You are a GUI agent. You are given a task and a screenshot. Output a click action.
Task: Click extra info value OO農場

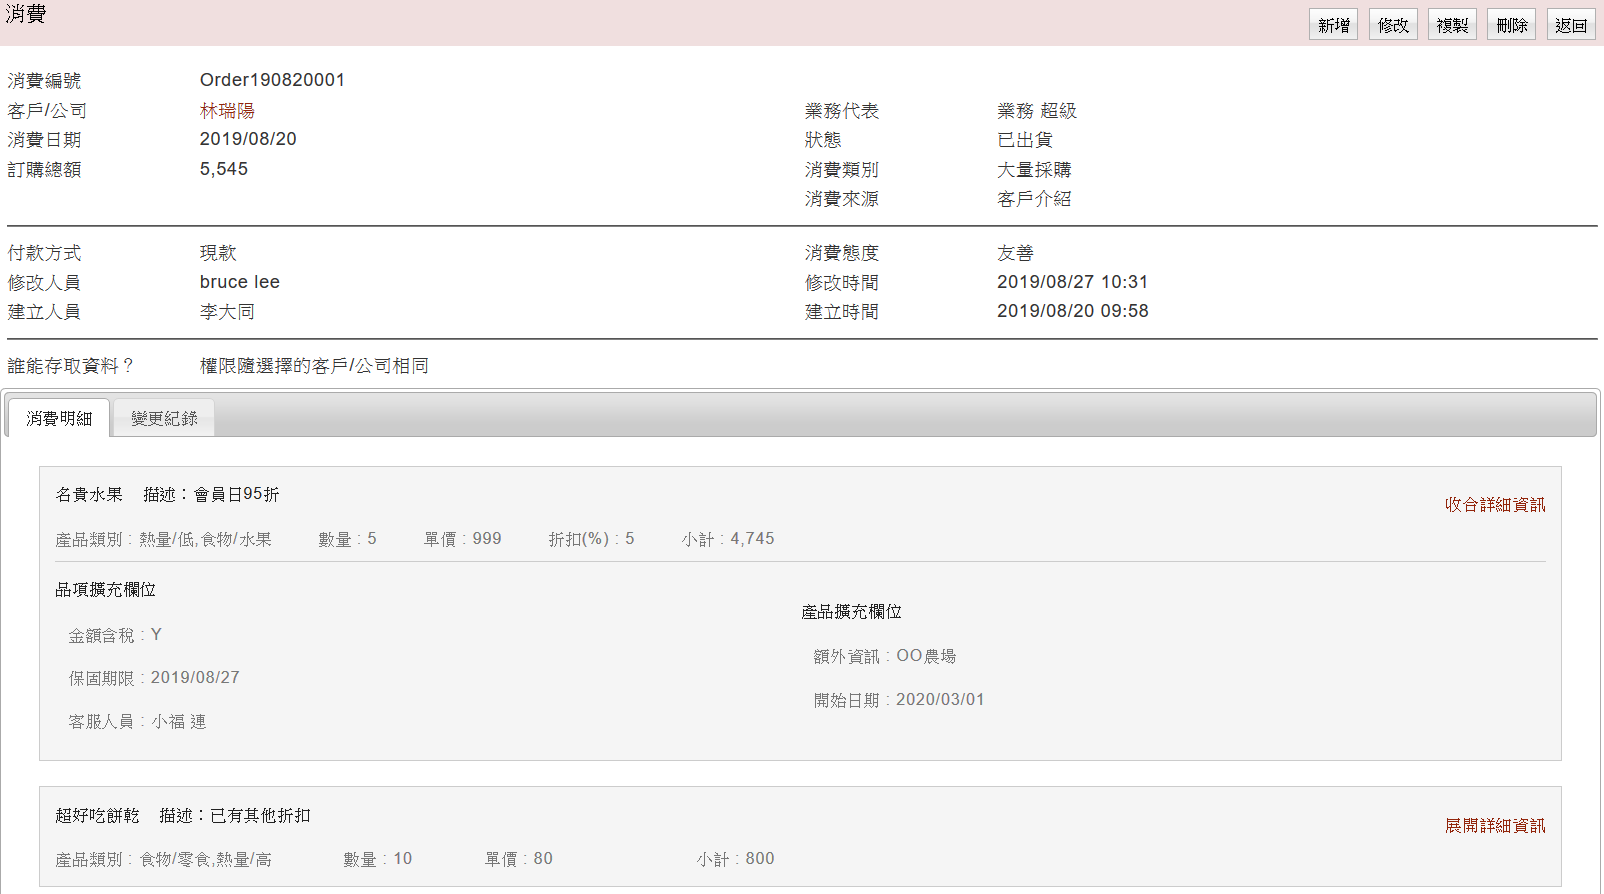click(926, 656)
